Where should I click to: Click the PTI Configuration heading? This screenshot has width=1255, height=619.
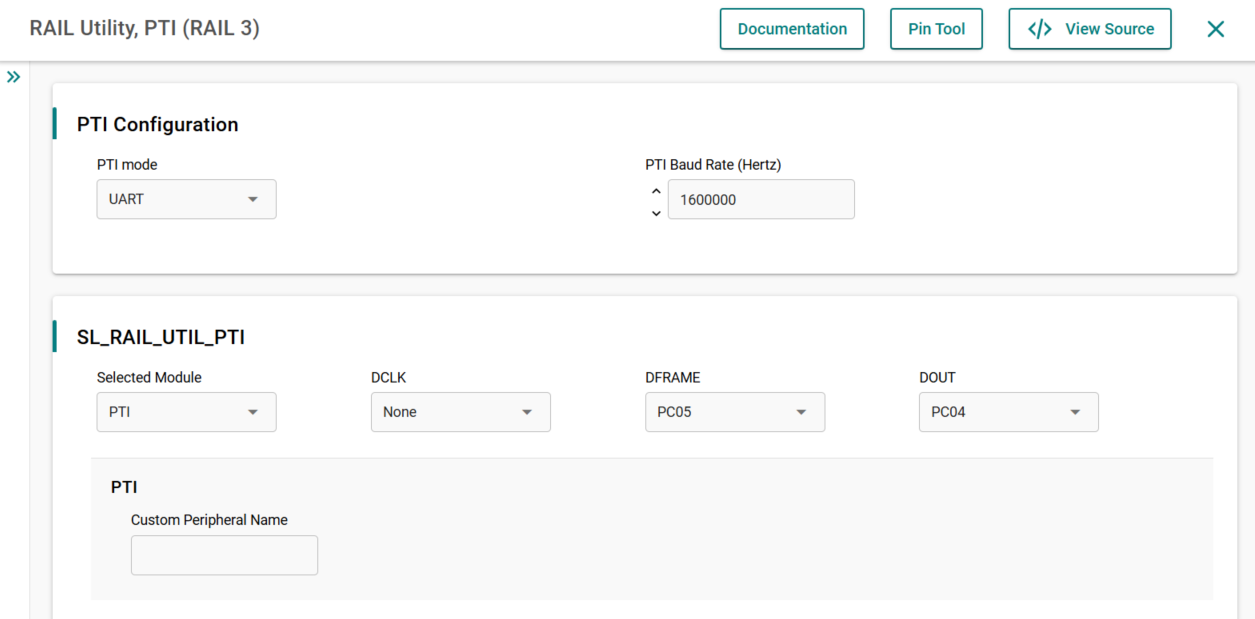pyautogui.click(x=158, y=125)
